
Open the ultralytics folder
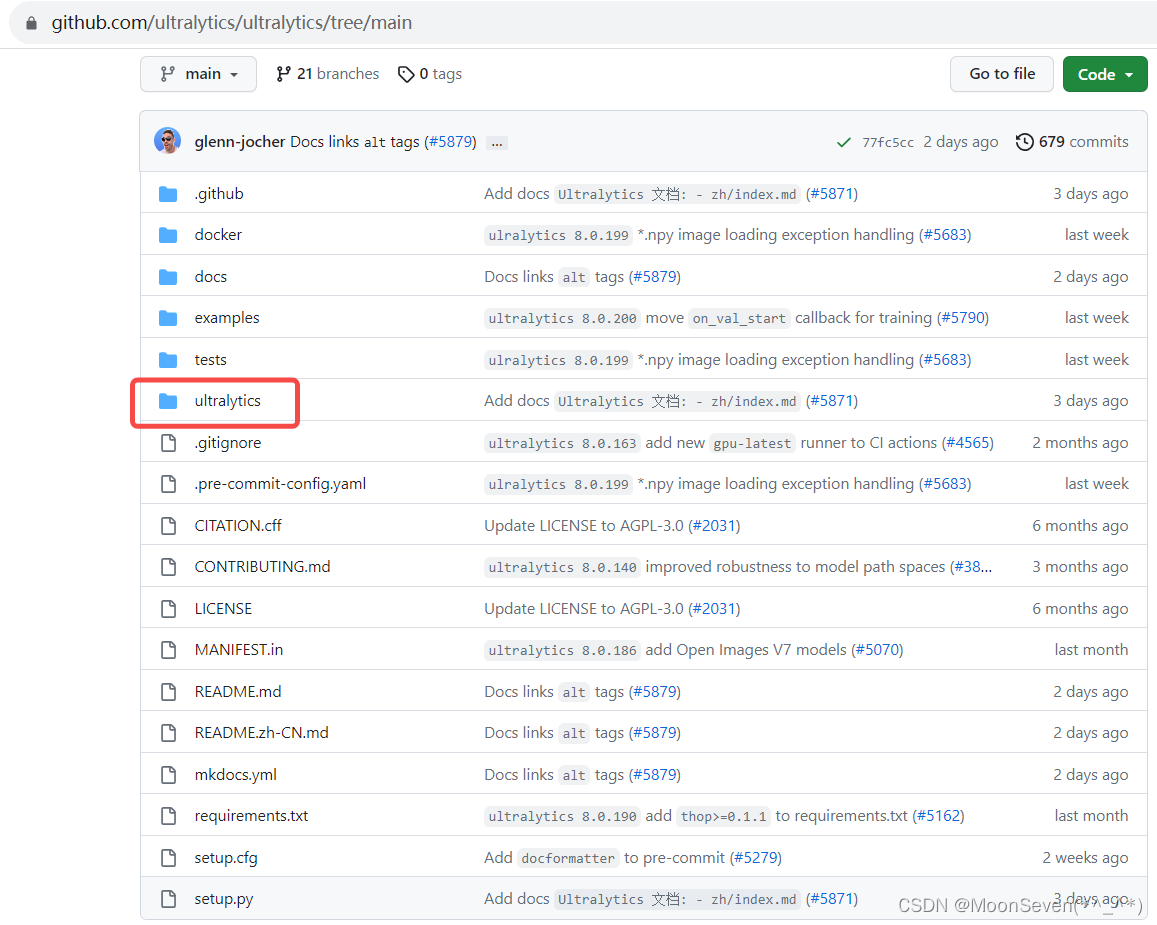[227, 401]
